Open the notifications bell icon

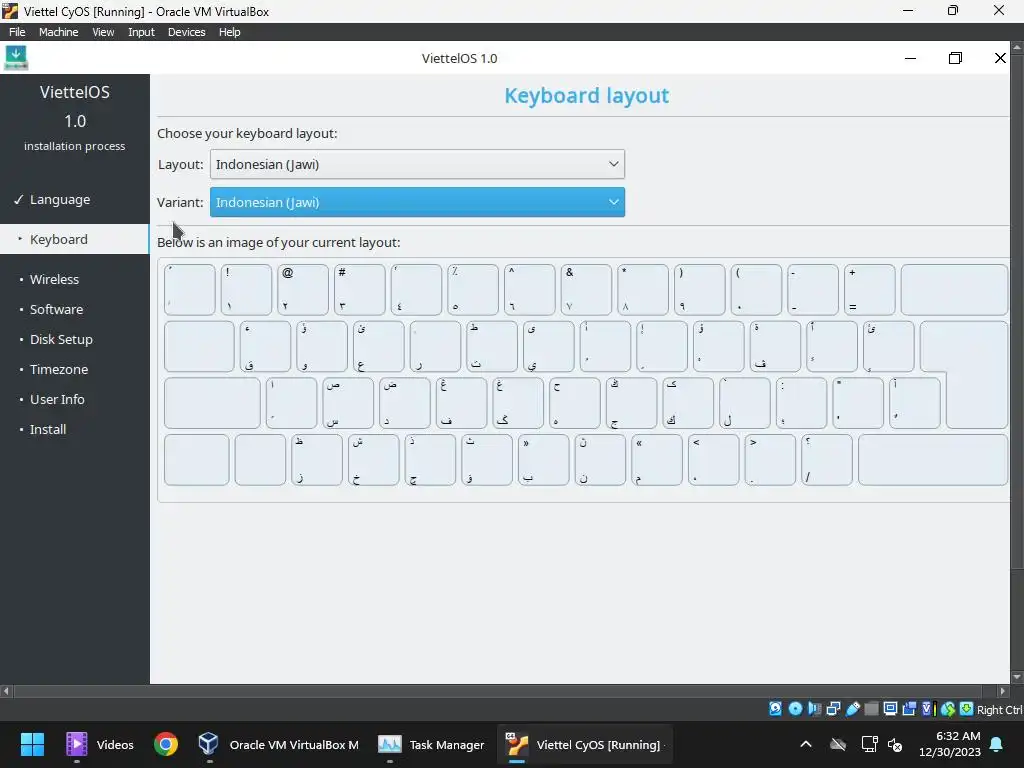(997, 744)
